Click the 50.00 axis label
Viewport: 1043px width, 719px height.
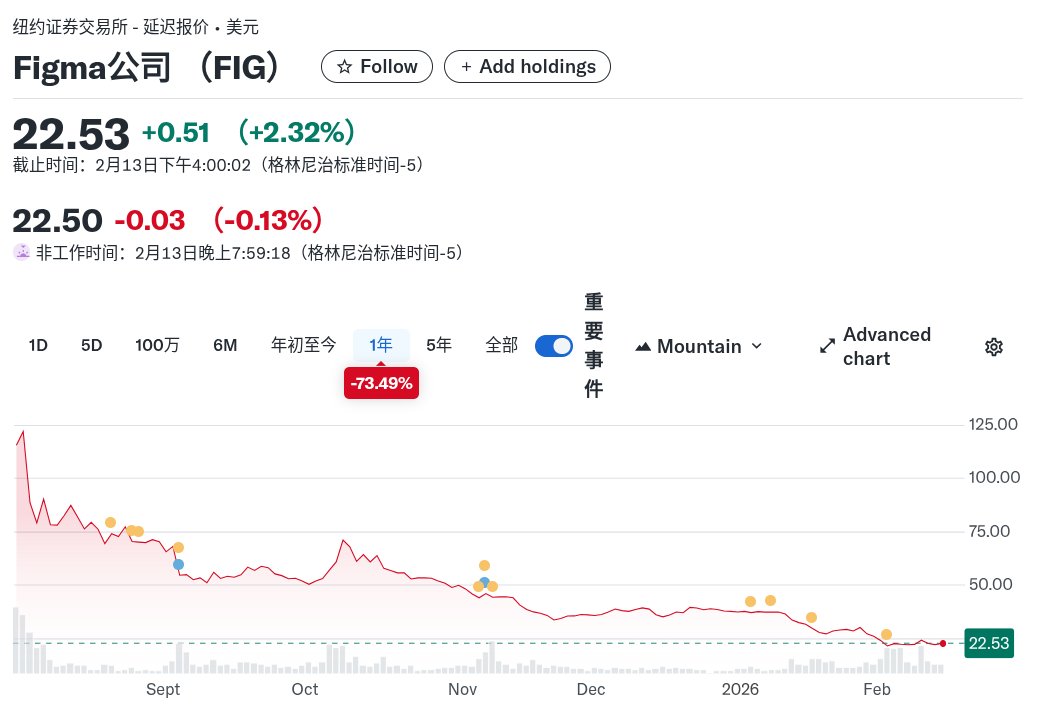(x=990, y=585)
